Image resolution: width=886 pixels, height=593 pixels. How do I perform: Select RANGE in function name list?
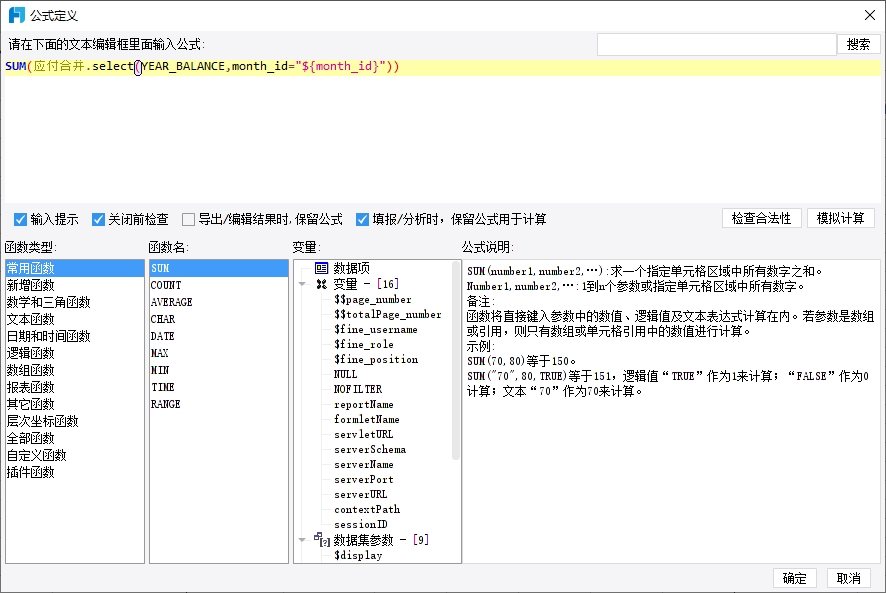click(219, 404)
